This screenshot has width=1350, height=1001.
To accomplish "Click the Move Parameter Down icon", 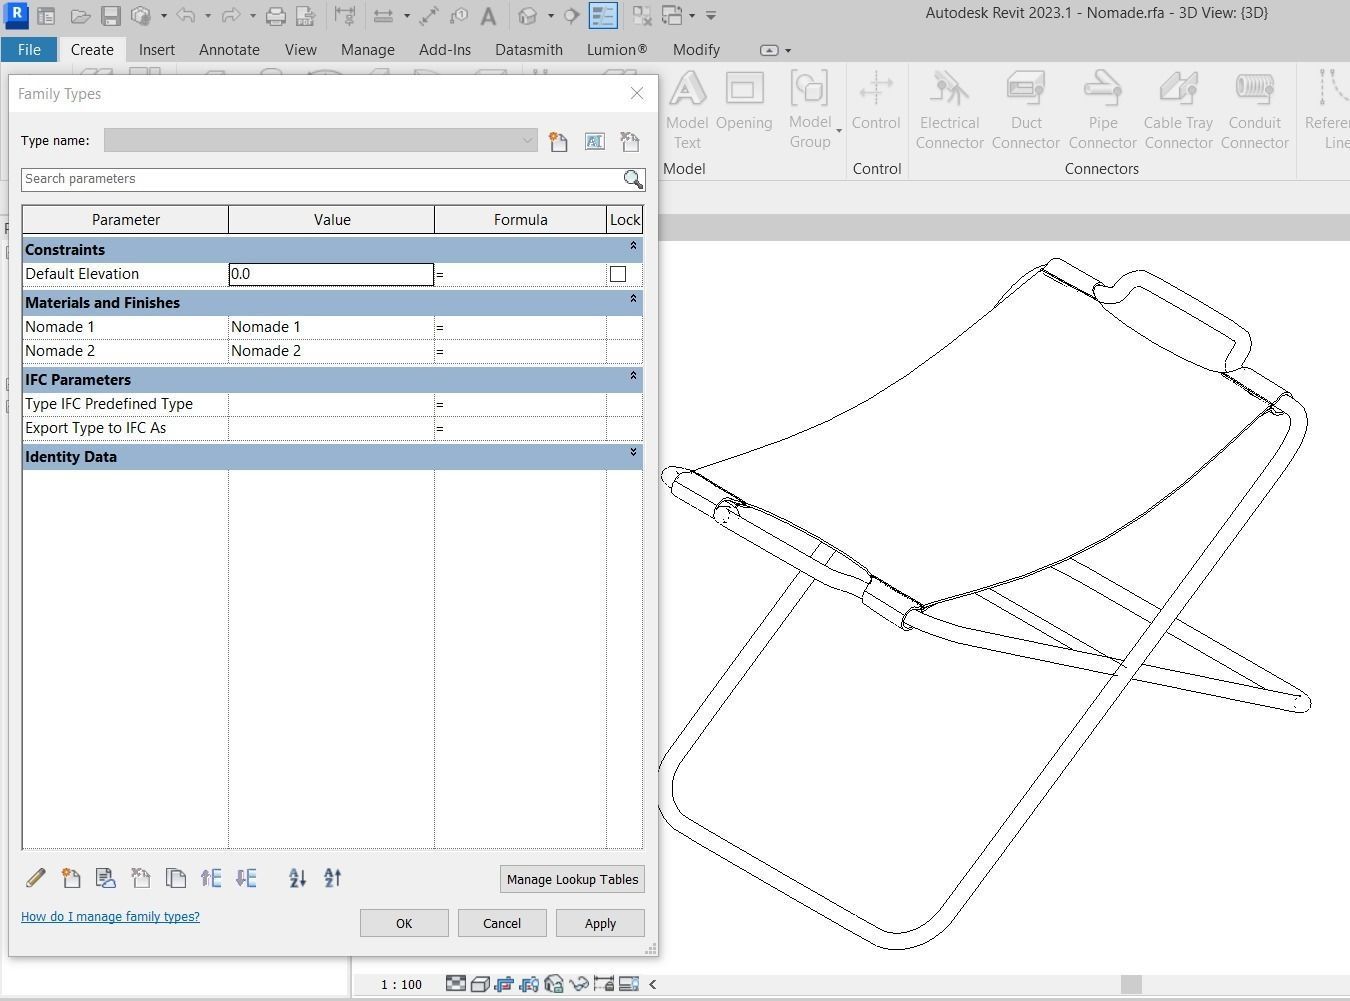I will [x=246, y=878].
